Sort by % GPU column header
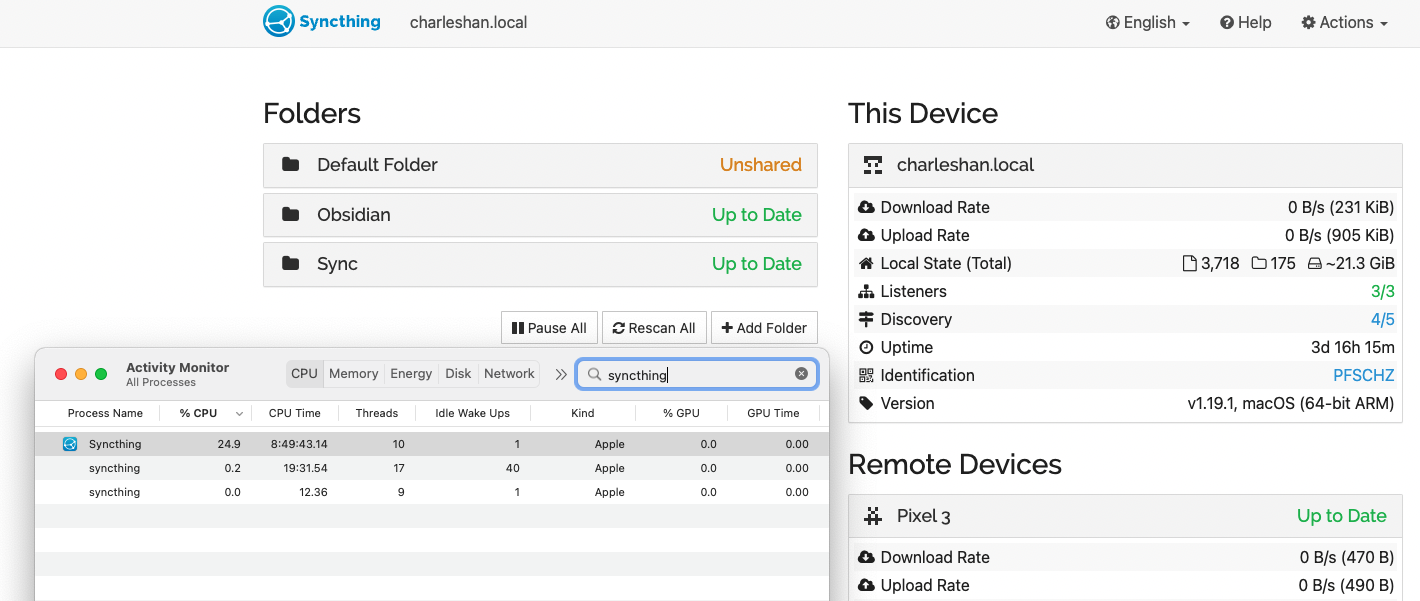Image resolution: width=1420 pixels, height=601 pixels. tap(681, 413)
